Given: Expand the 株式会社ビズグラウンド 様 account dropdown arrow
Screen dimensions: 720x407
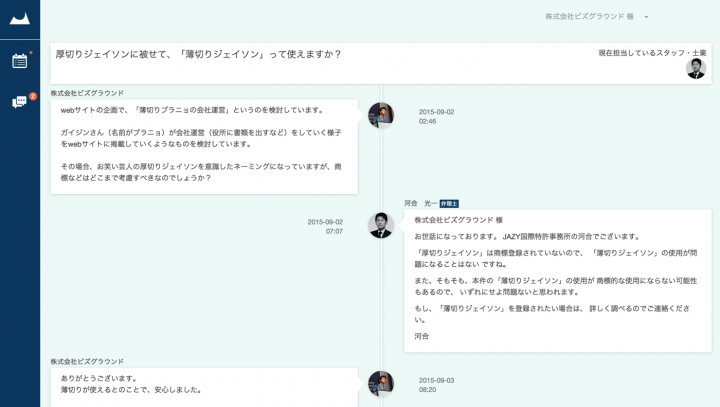Looking at the screenshot, I should click(x=646, y=17).
